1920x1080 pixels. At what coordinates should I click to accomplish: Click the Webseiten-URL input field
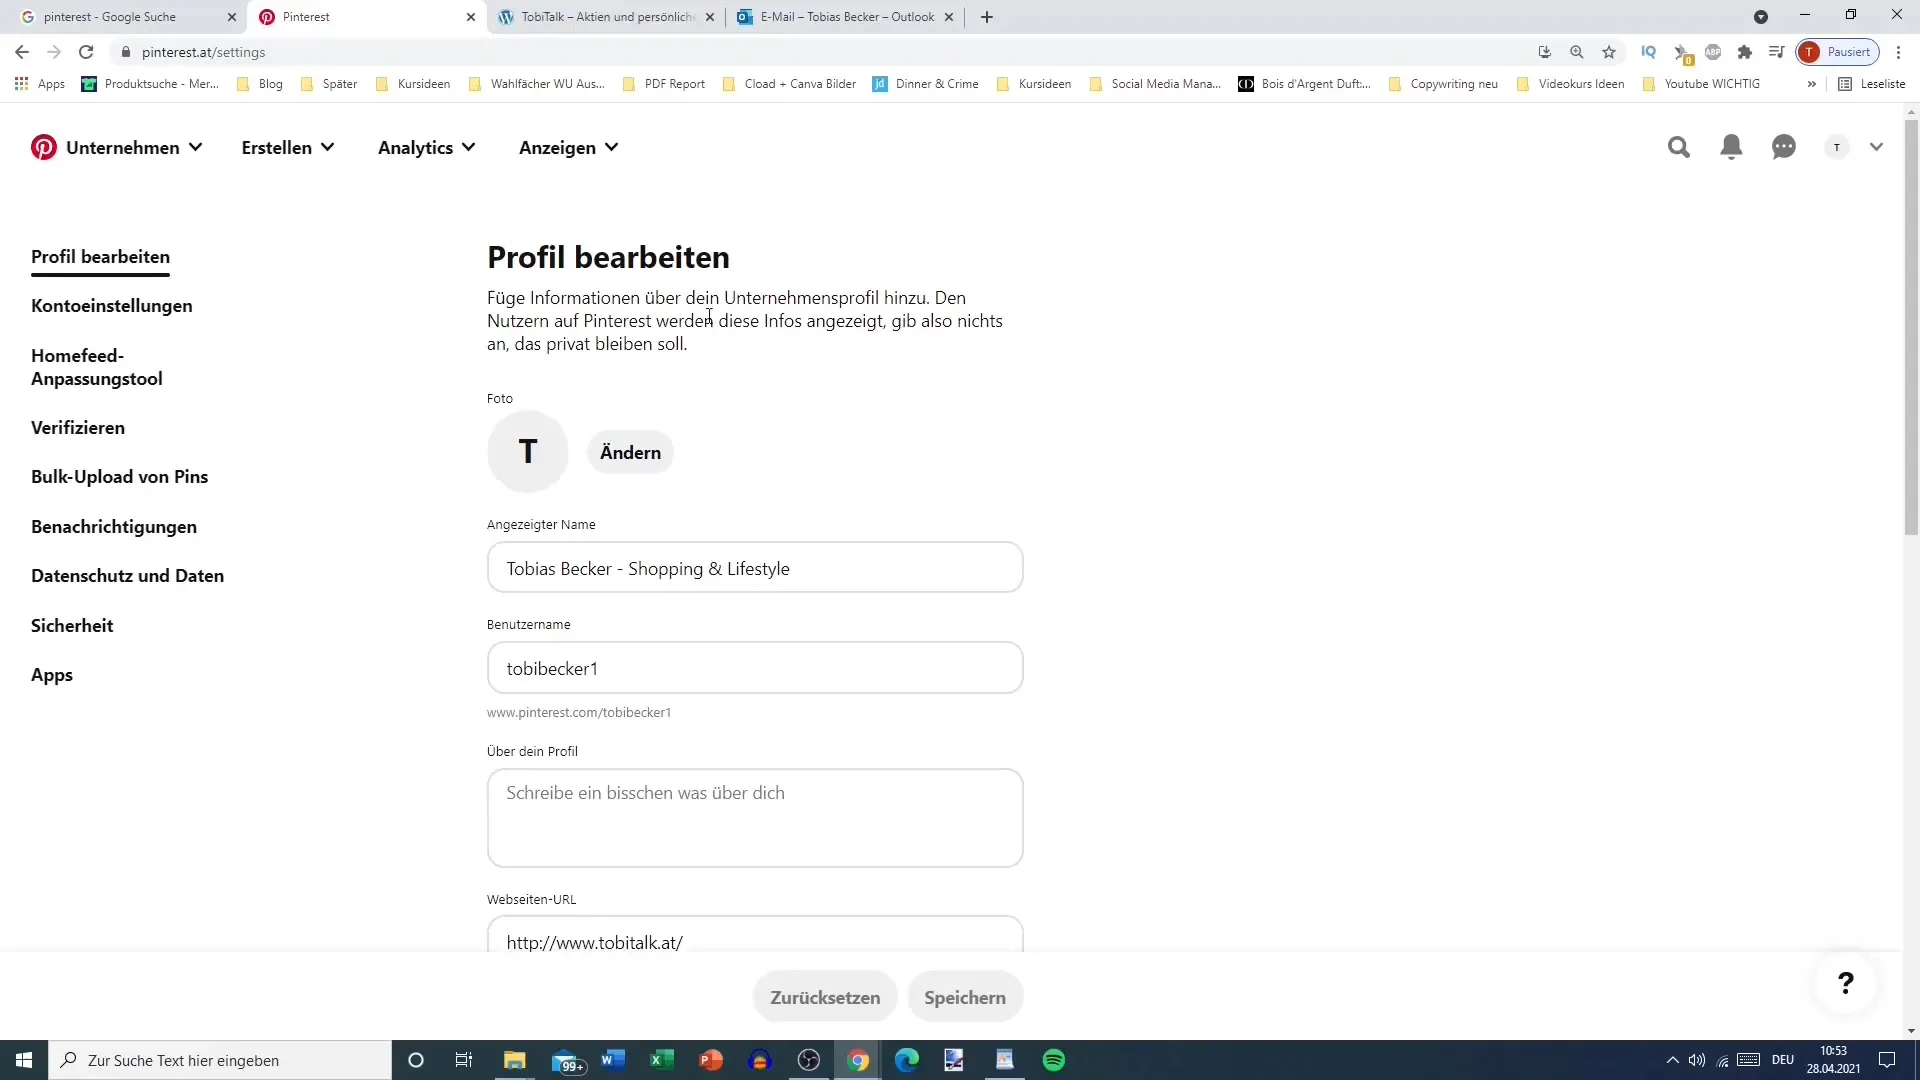(x=754, y=942)
